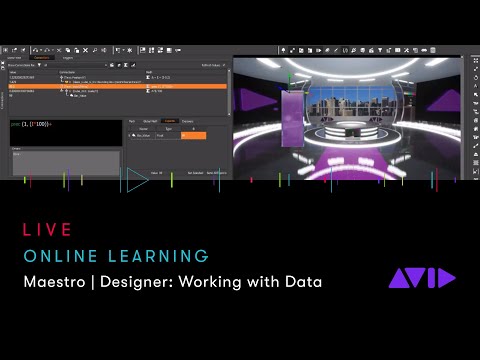Select the circle rotate tool in the right sidebar
Screen dimensions: 480x360
[476, 77]
